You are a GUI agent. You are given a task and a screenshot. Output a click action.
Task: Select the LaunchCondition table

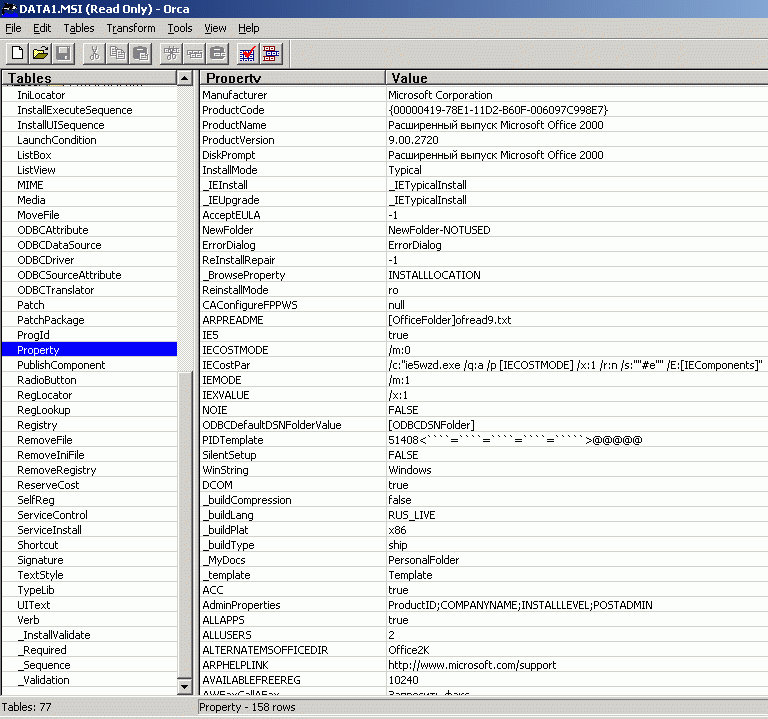point(57,140)
